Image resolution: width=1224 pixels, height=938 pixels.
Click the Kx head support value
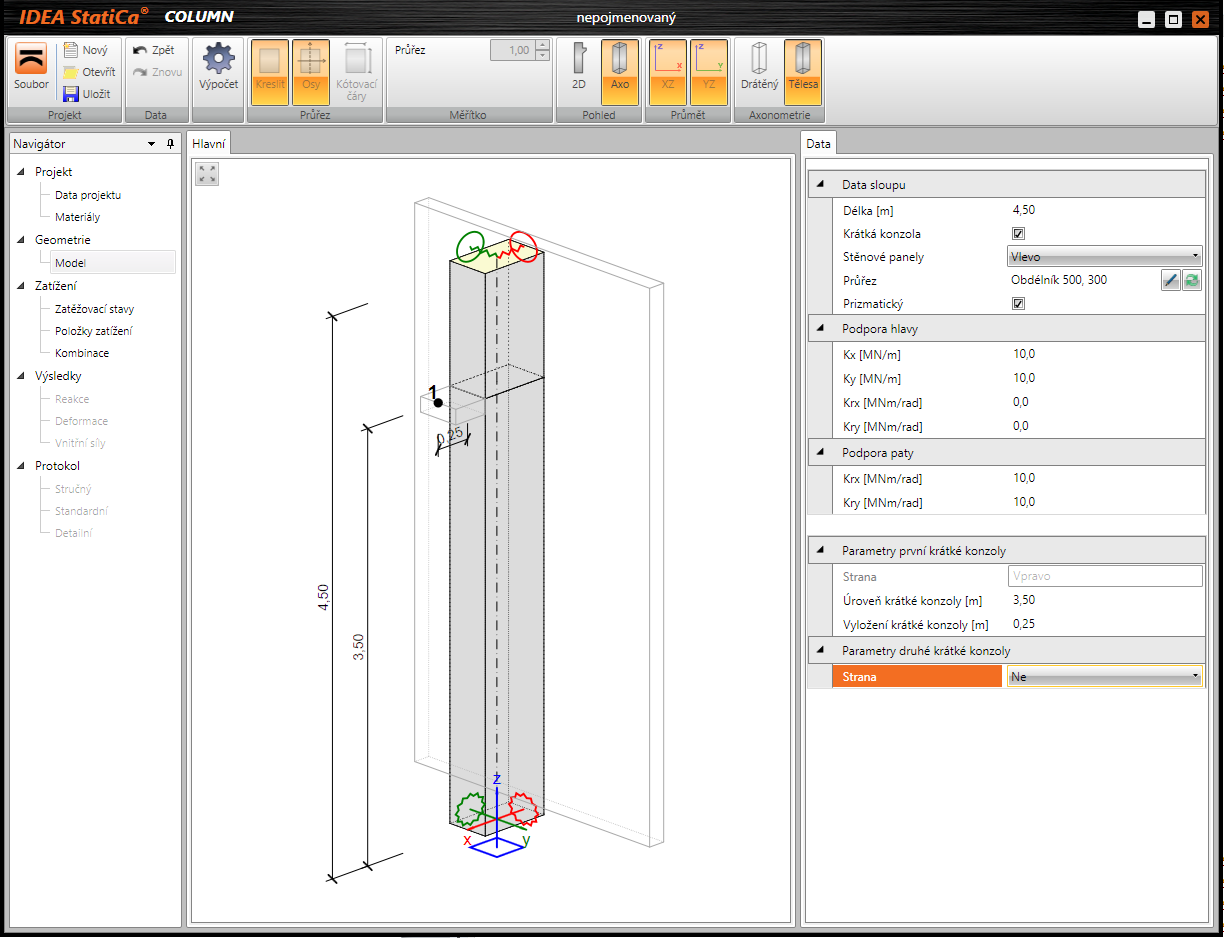point(1024,354)
